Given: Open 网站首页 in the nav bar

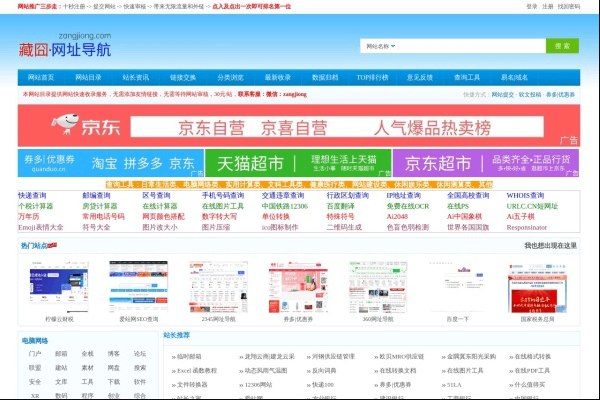Looking at the screenshot, I should point(41,77).
